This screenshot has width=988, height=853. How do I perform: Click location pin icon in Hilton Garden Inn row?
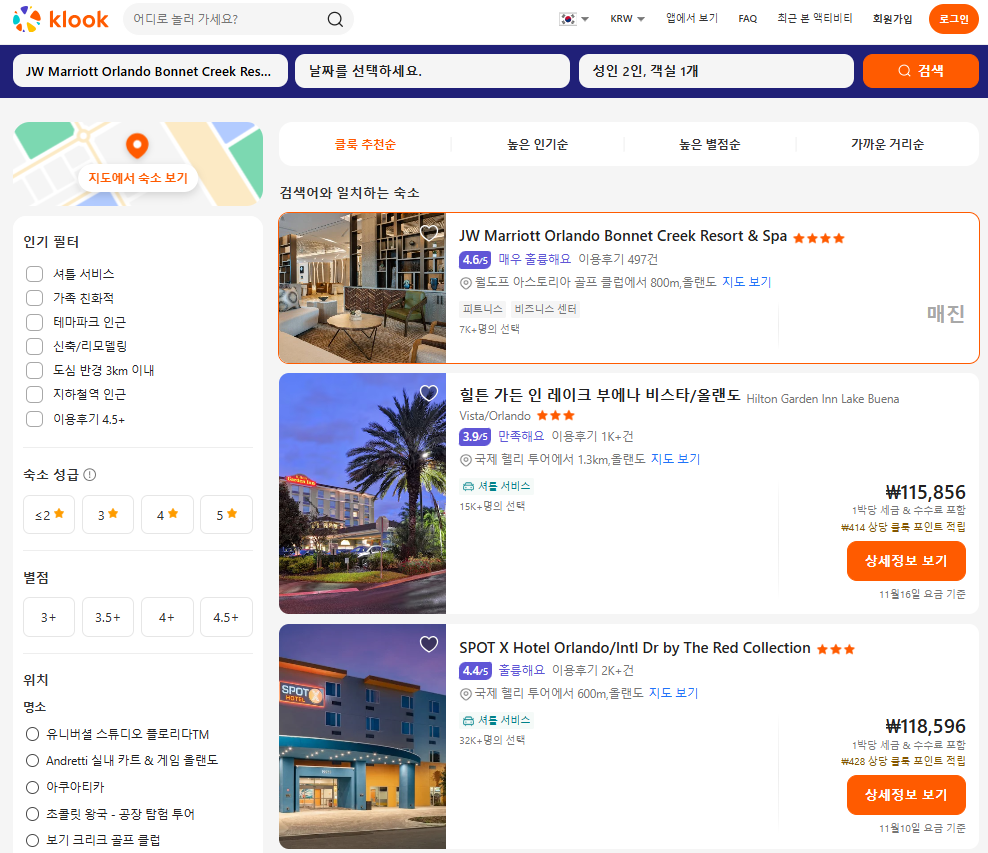[x=466, y=460]
